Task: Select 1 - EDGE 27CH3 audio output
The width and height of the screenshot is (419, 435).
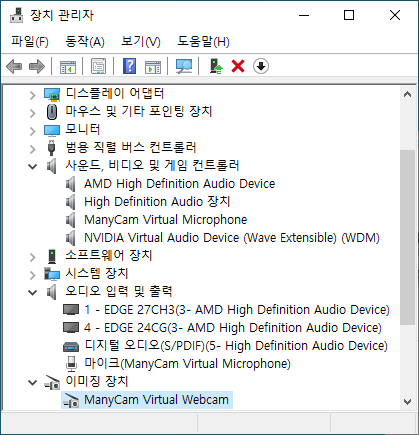Action: 237,310
